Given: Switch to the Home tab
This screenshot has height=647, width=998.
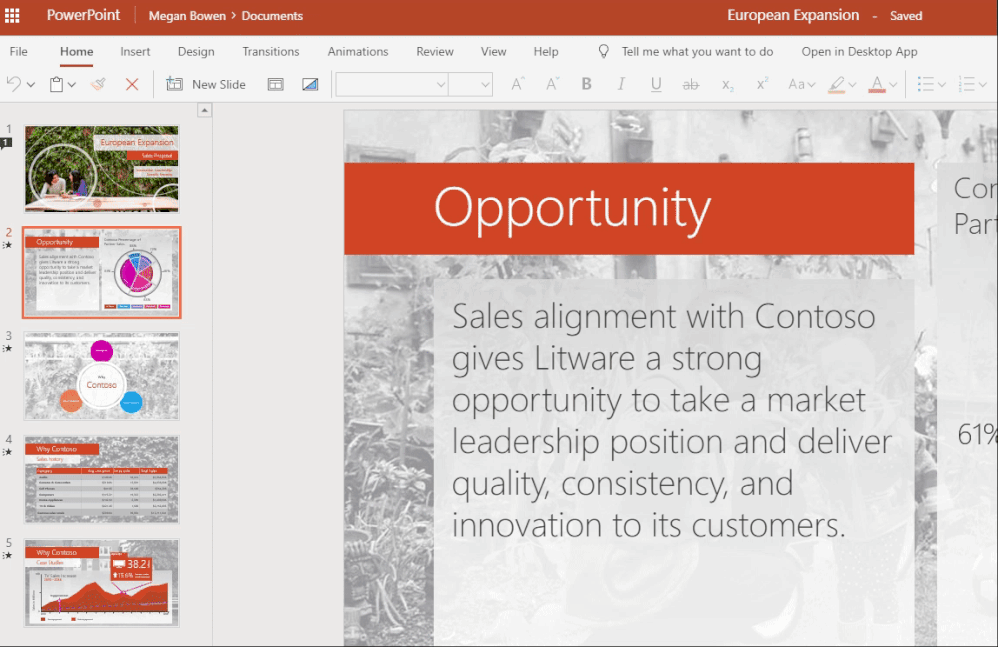Looking at the screenshot, I should [x=76, y=52].
